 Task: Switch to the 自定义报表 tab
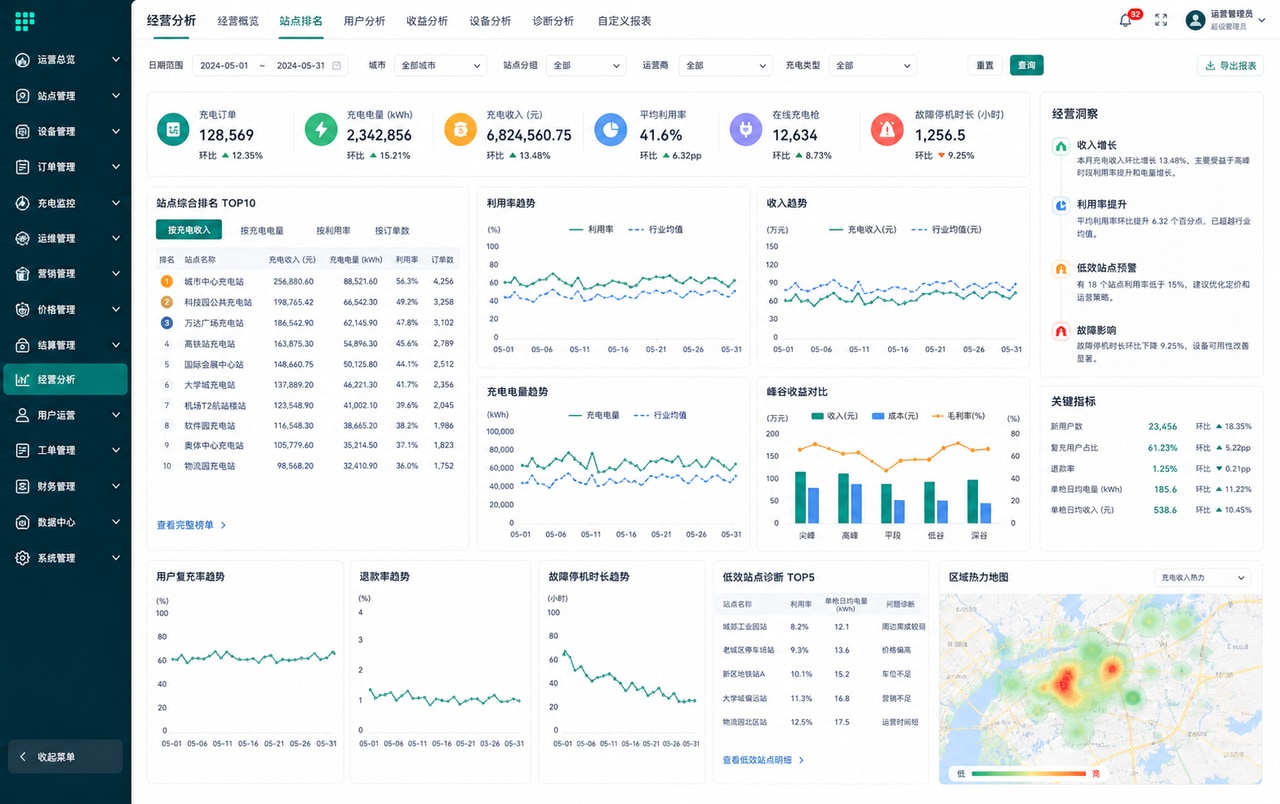[x=624, y=21]
